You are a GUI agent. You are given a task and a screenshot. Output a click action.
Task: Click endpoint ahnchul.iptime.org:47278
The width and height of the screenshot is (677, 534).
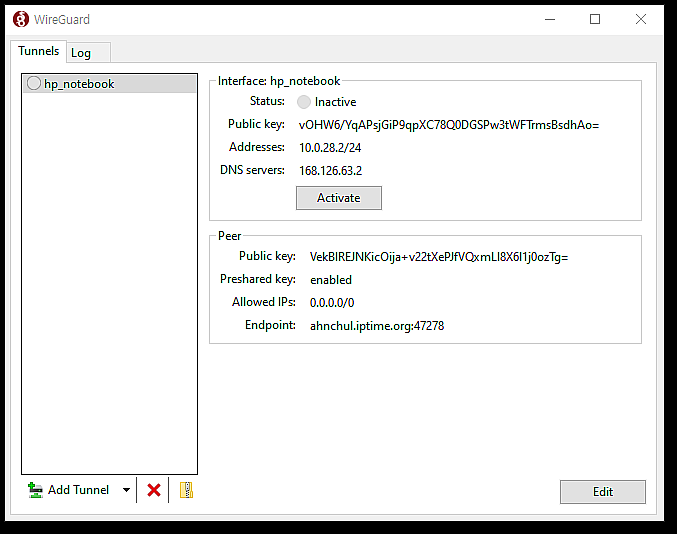tap(377, 326)
